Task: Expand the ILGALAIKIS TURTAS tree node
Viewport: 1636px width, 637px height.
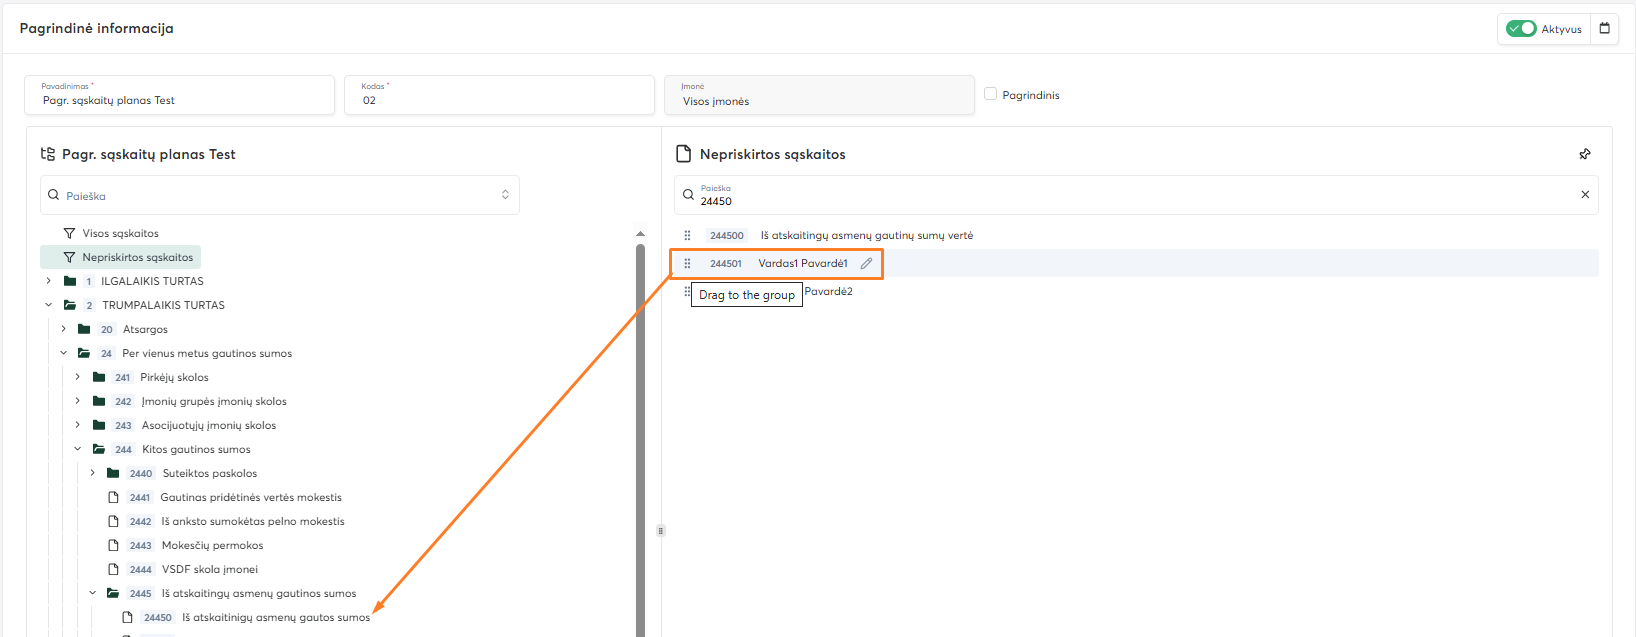Action: pos(48,281)
